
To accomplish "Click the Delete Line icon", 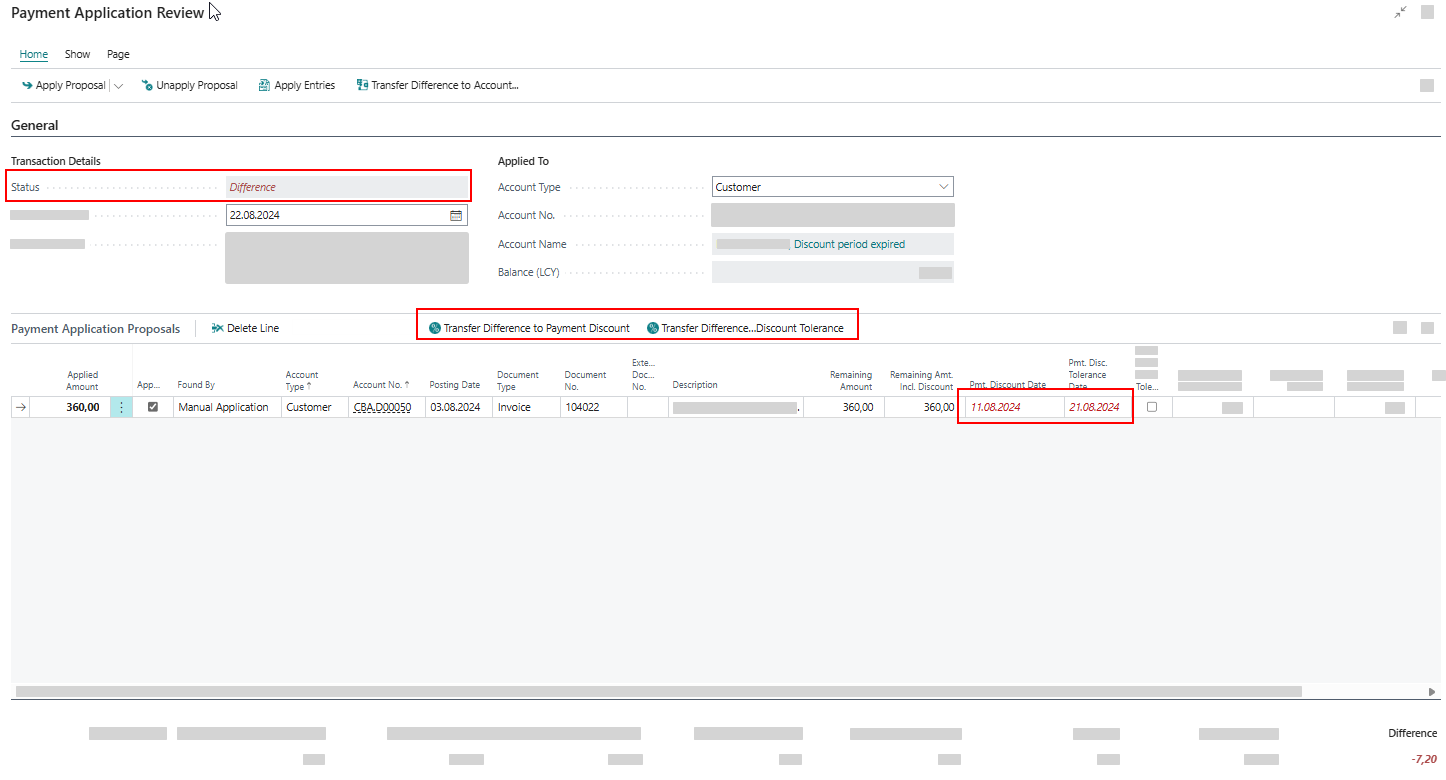I will (x=218, y=328).
